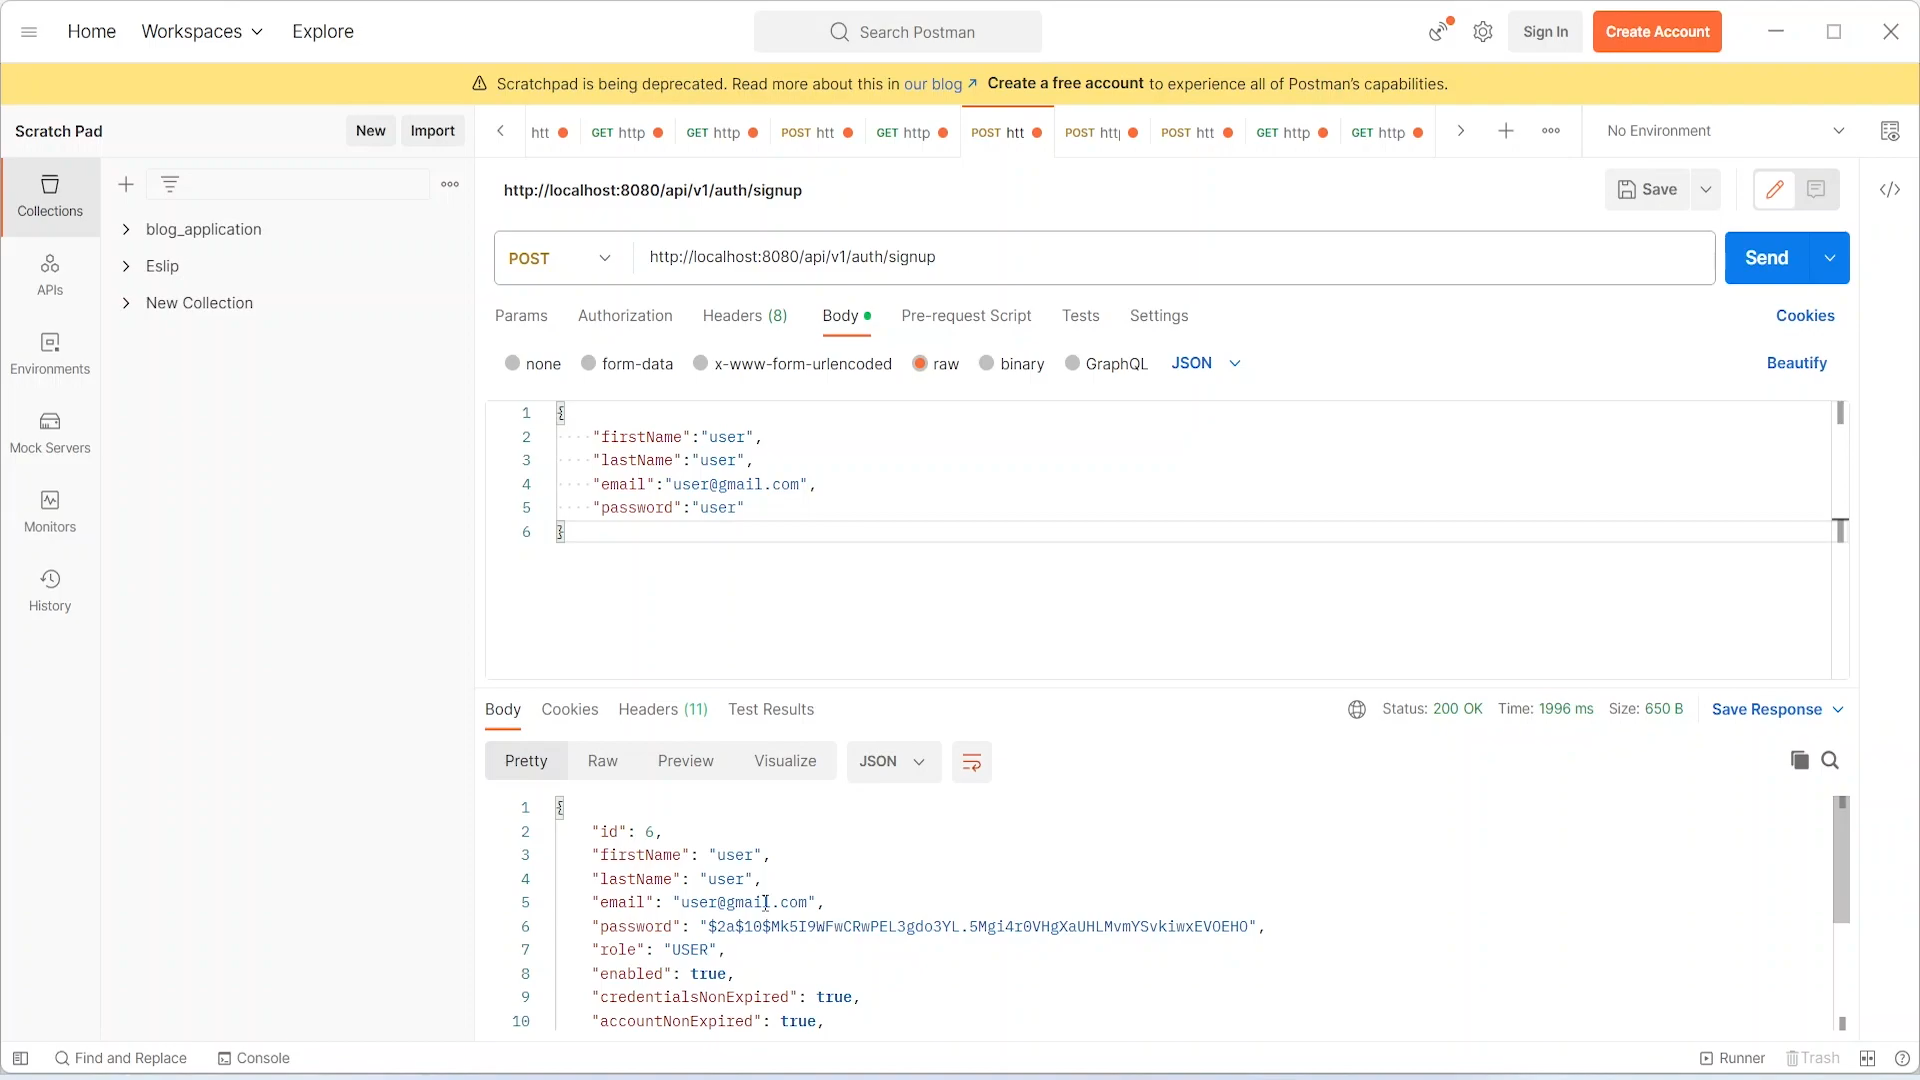Click the Import button

(432, 131)
